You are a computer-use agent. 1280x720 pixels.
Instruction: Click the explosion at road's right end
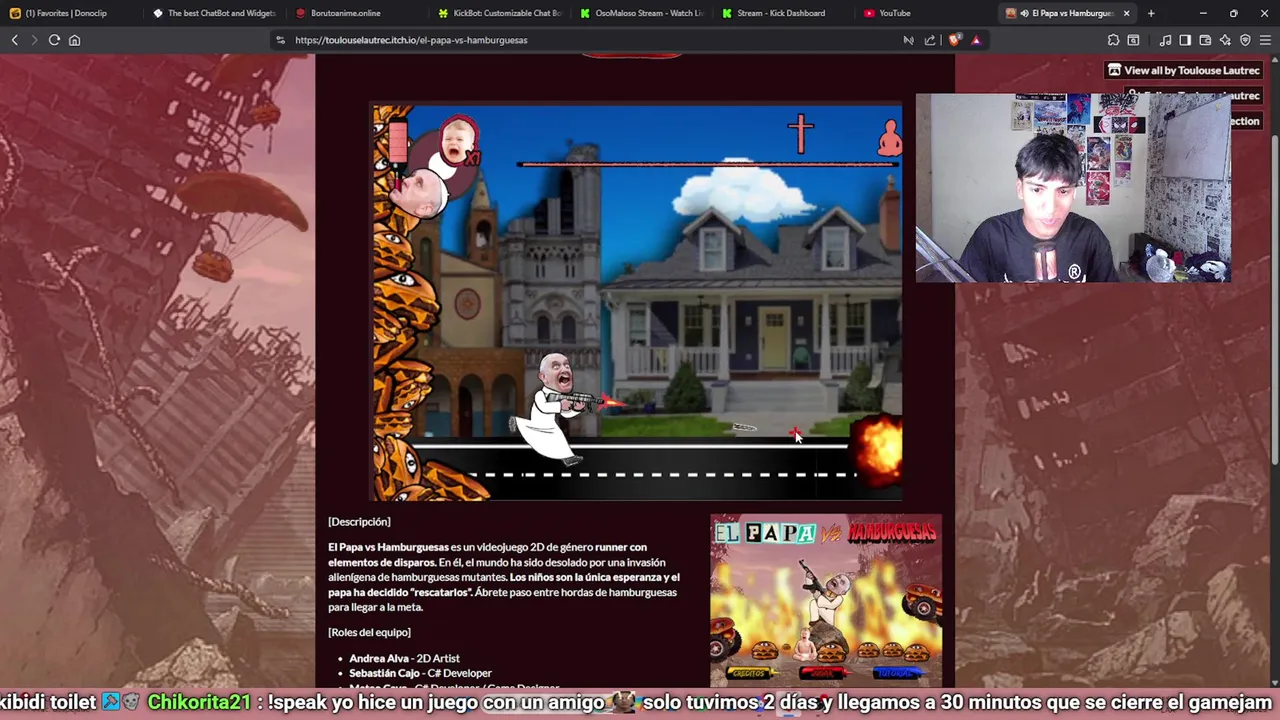coord(877,450)
